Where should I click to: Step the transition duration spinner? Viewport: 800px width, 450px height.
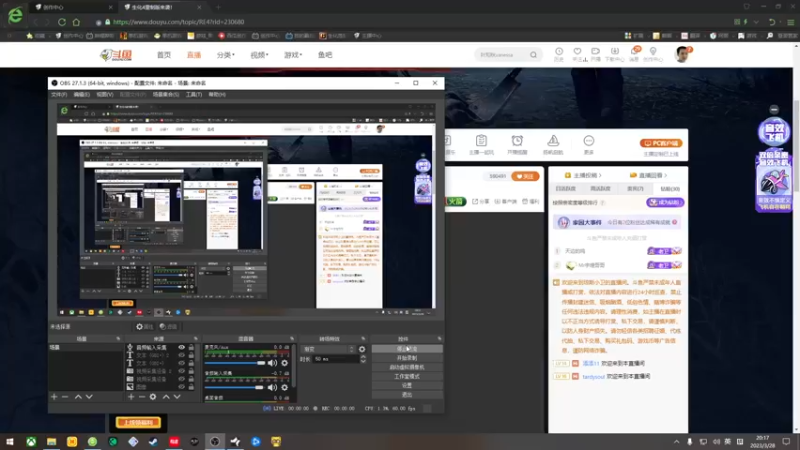363,359
